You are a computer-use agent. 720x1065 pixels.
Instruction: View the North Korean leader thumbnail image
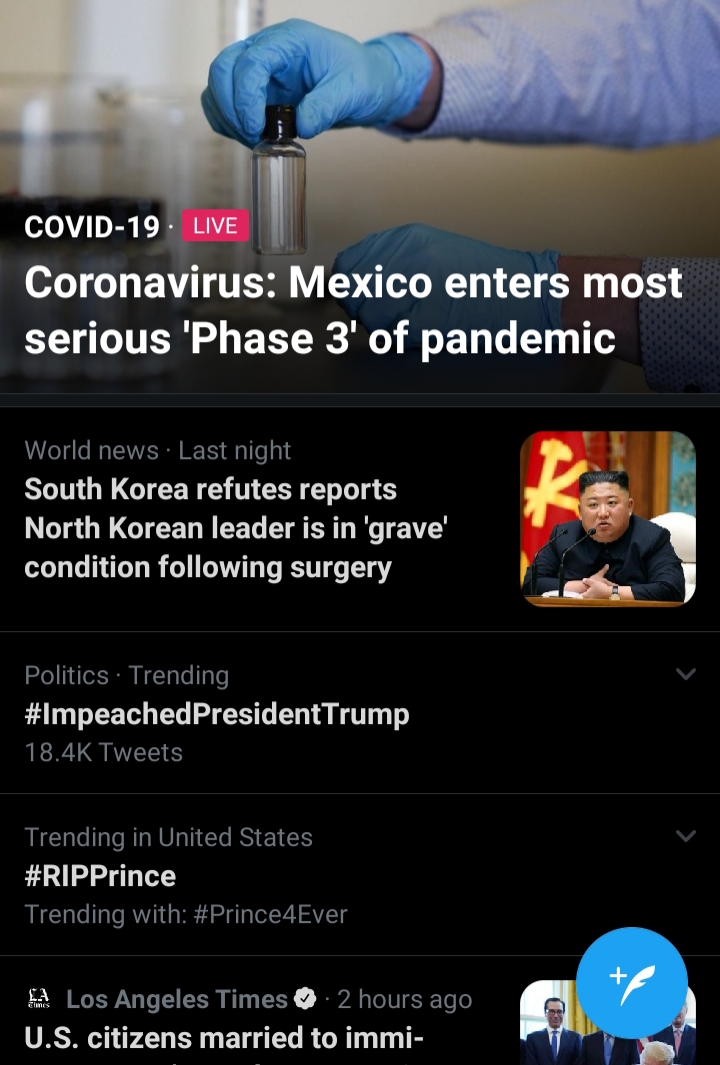point(608,518)
